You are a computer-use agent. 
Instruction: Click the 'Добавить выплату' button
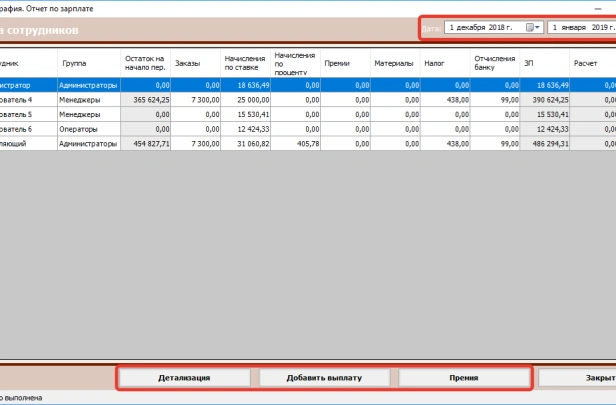point(324,378)
